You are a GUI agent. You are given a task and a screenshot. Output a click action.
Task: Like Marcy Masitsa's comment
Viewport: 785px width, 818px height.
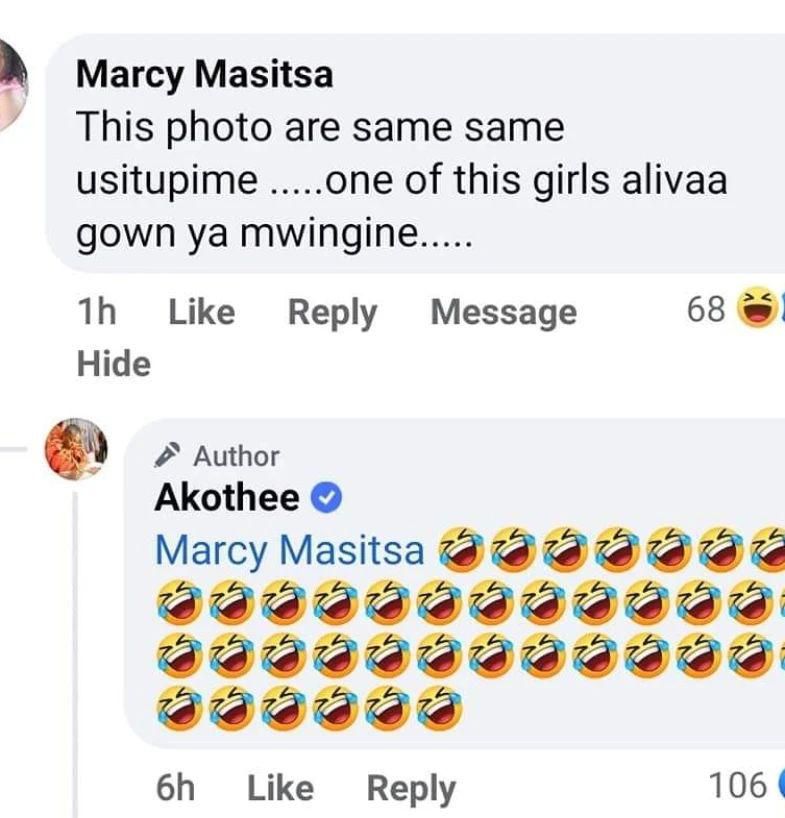201,312
